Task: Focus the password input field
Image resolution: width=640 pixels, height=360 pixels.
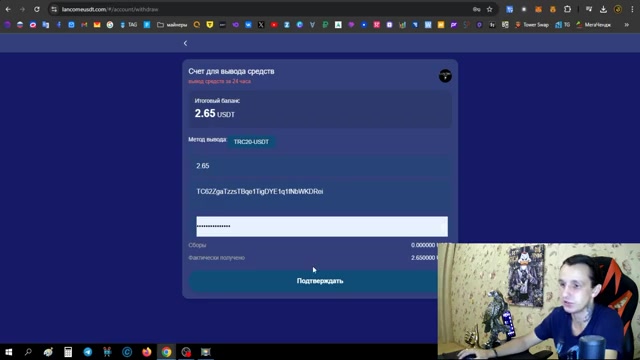Action: tap(322, 226)
